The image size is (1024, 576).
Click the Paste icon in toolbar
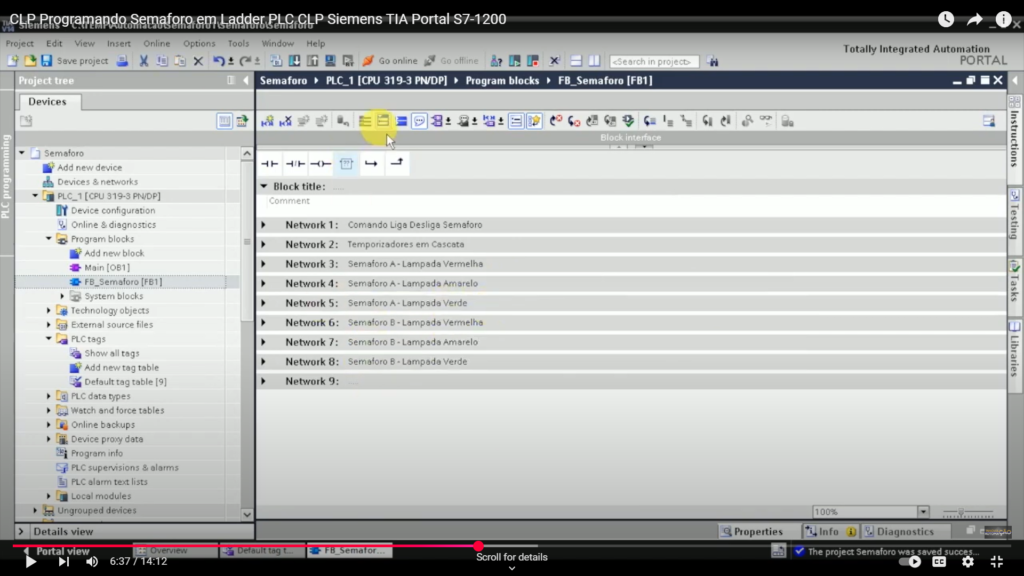[180, 61]
